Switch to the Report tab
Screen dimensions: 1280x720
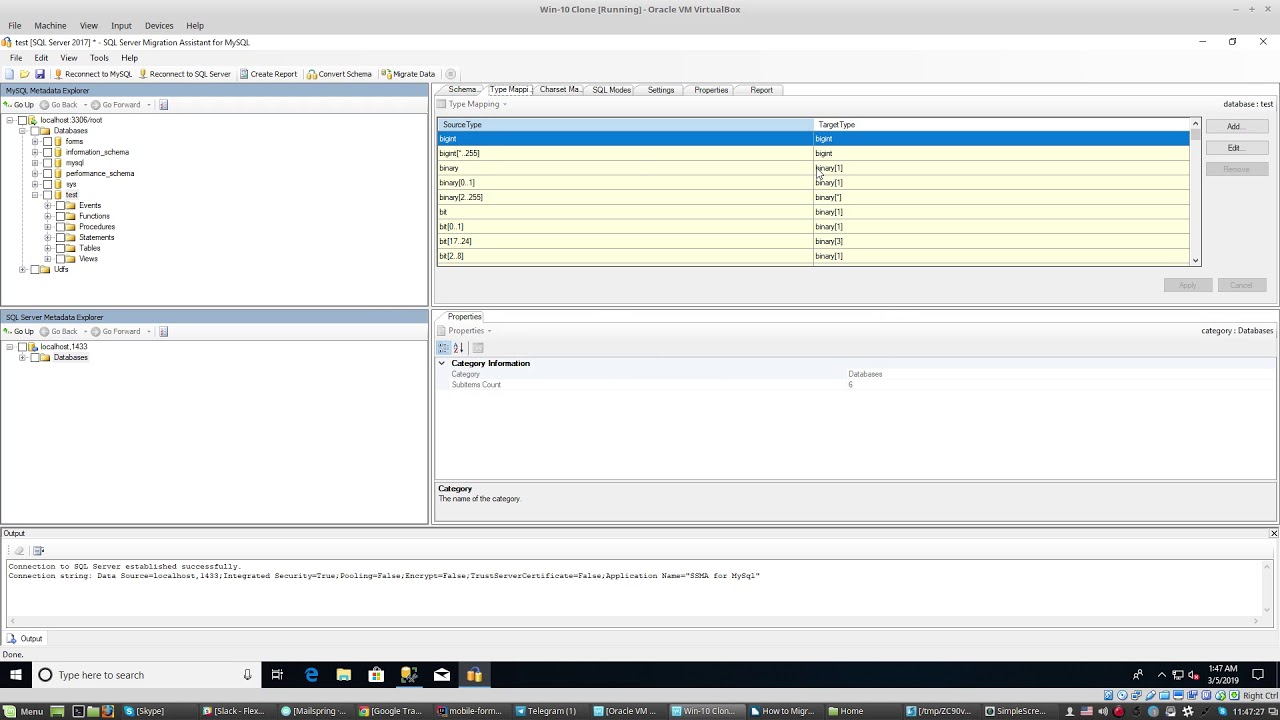coord(761,90)
